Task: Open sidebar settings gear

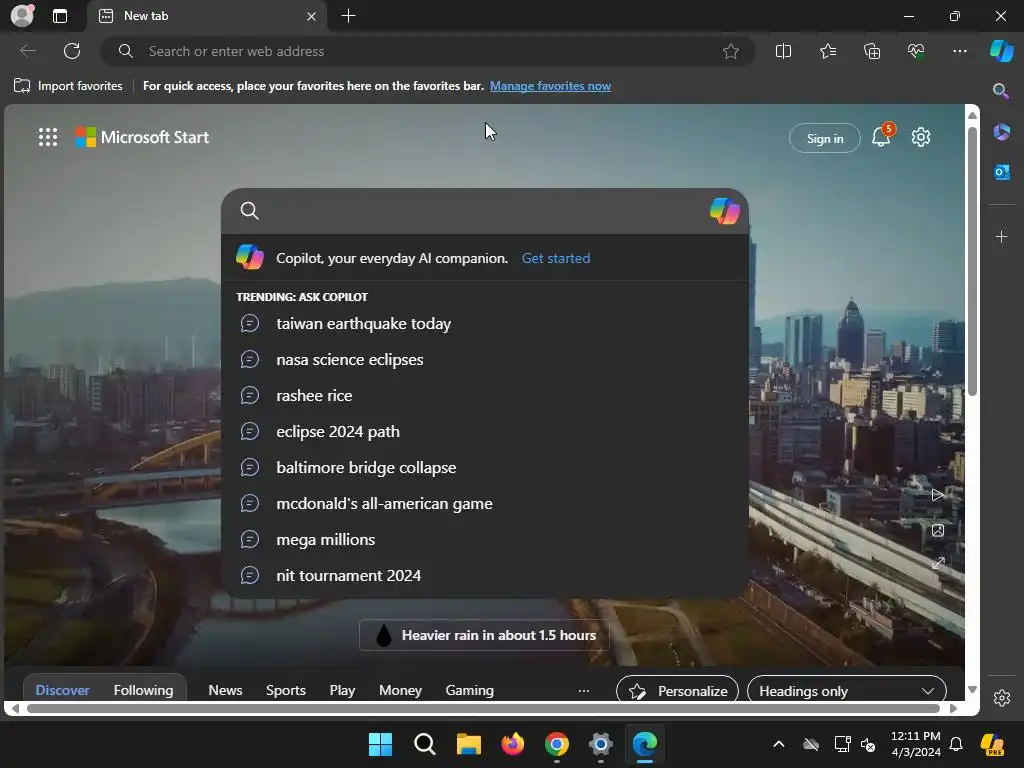Action: click(x=1001, y=698)
